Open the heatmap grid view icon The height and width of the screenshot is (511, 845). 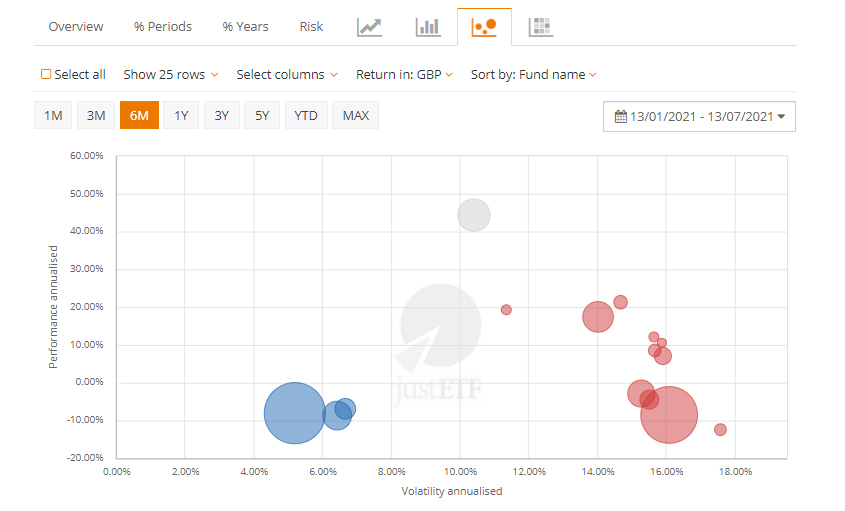tap(541, 27)
